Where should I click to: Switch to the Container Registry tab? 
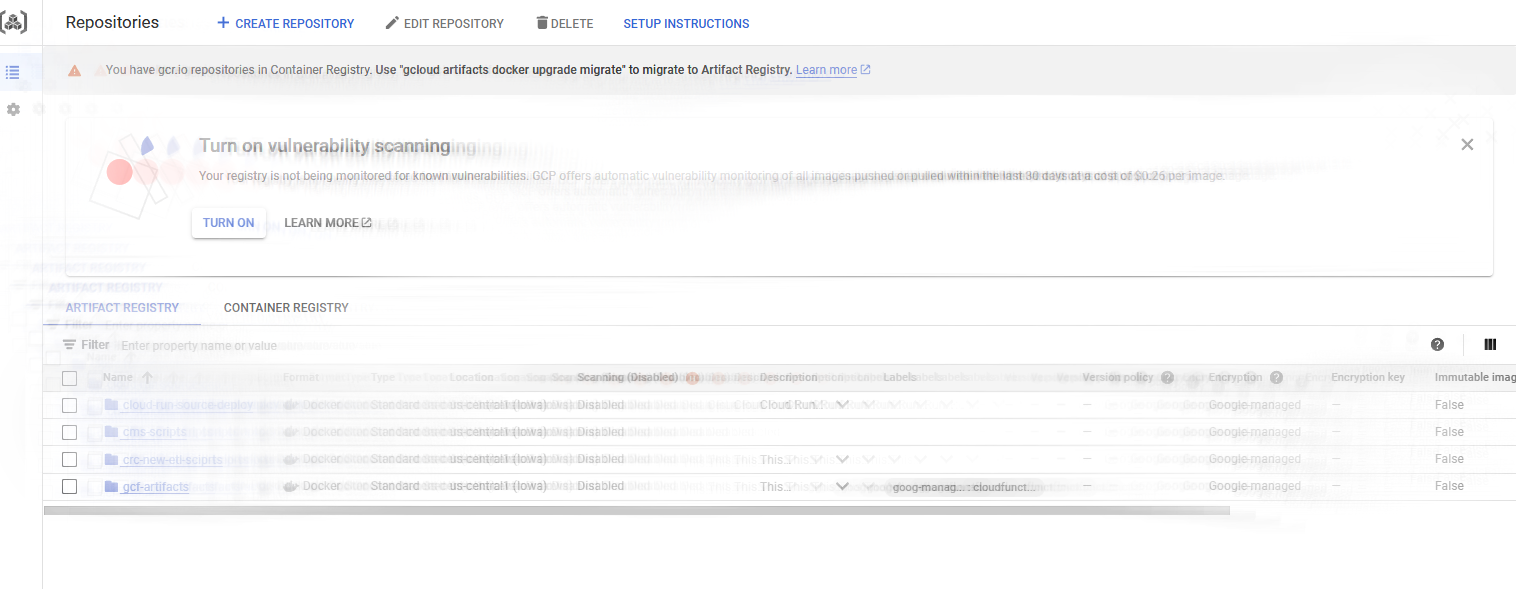(286, 308)
